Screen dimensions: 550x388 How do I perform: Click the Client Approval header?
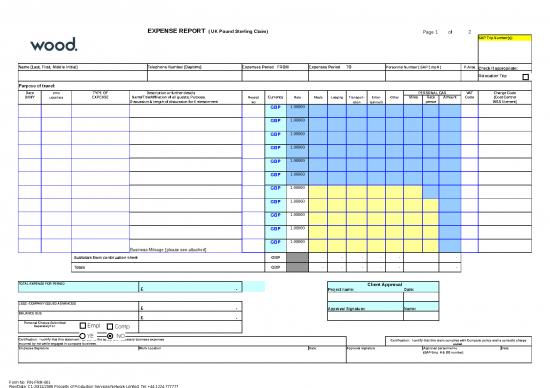pos(384,285)
